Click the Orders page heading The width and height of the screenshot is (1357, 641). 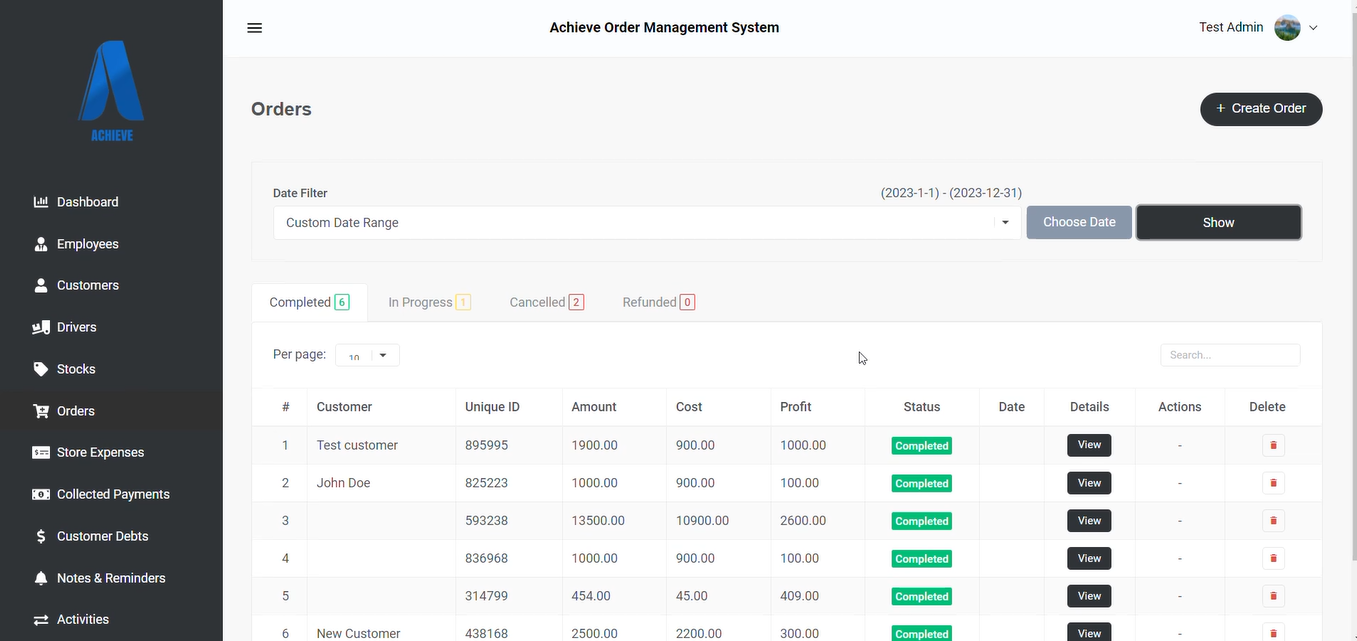281,109
